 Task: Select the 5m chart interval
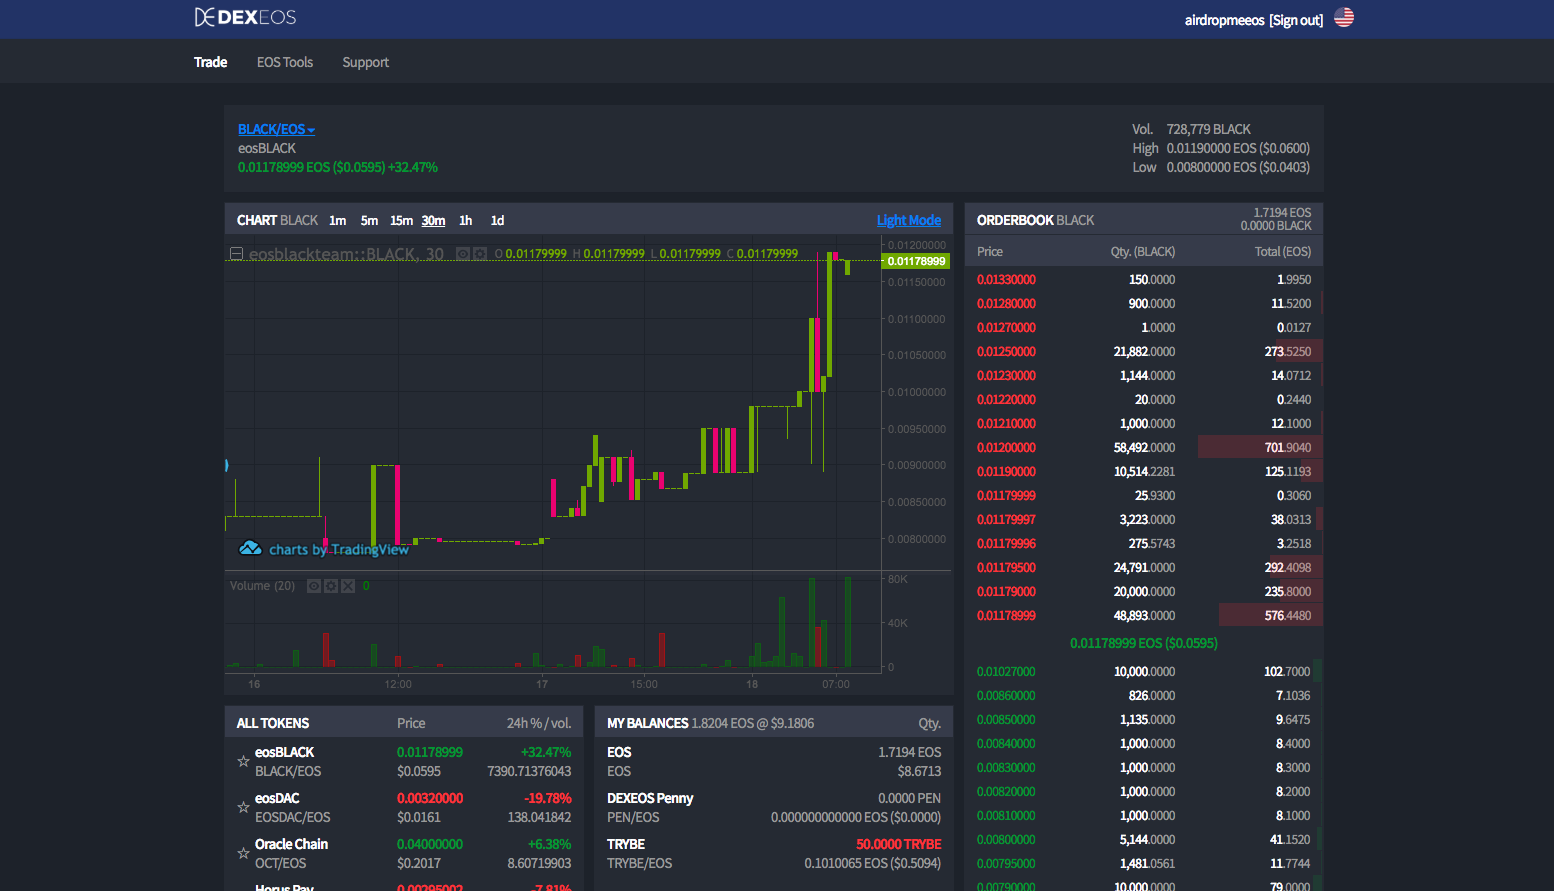(369, 220)
